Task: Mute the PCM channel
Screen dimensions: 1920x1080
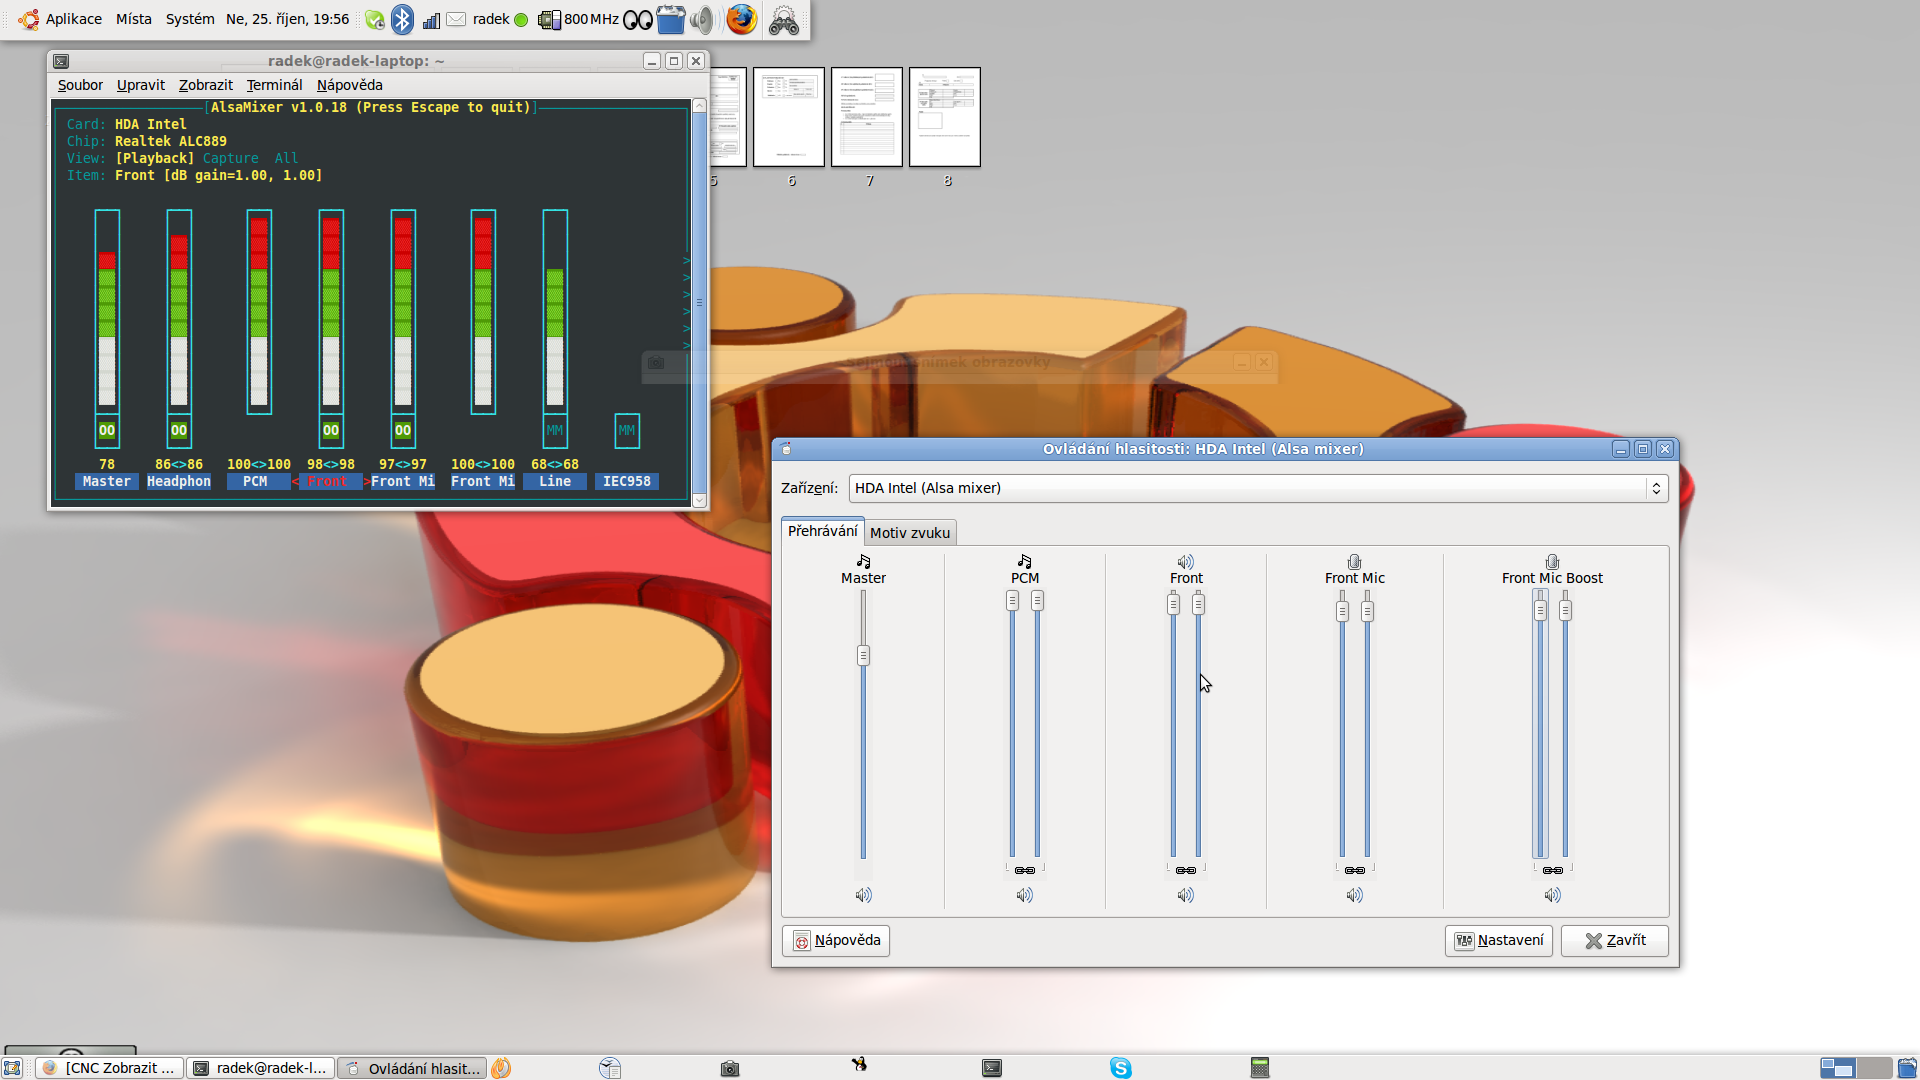Action: (1024, 895)
